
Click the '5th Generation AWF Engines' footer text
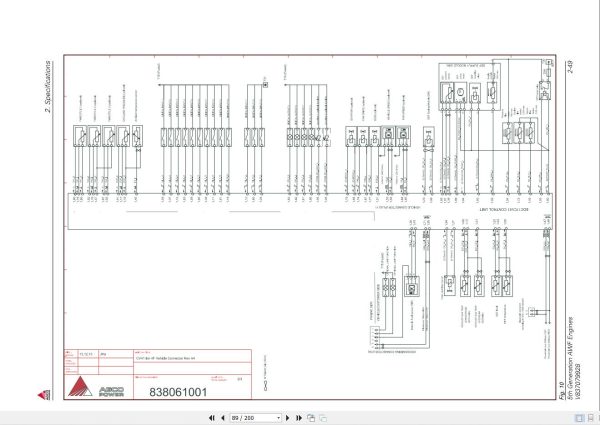pyautogui.click(x=570, y=358)
